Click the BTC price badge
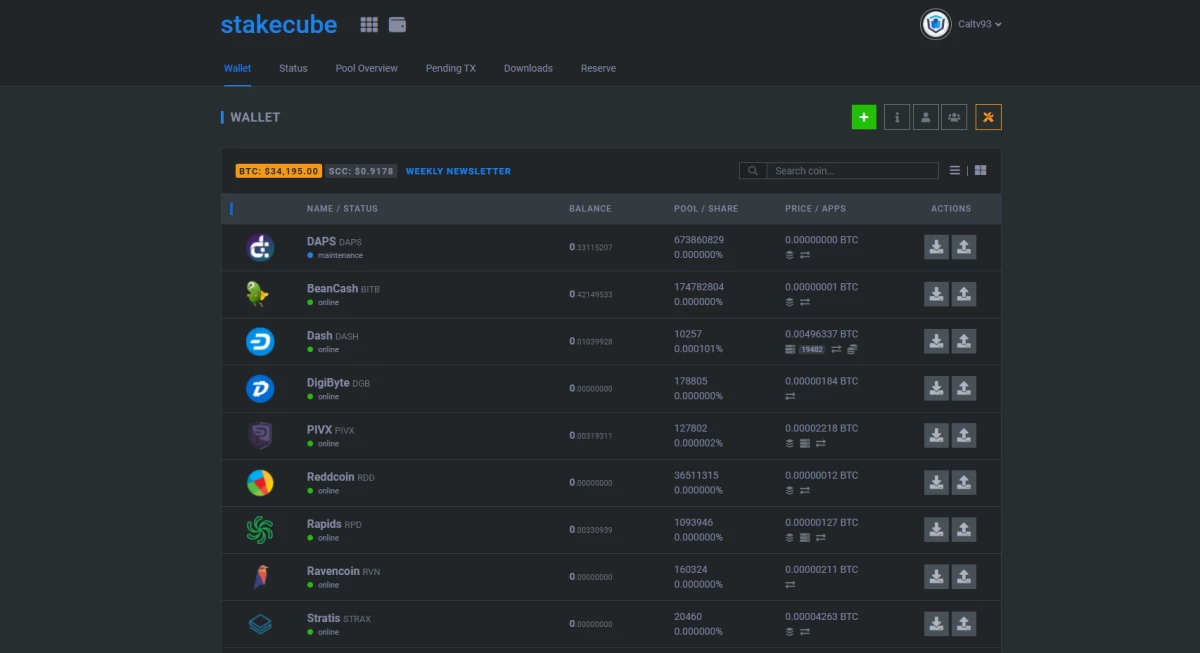Screen dimensions: 1200x653 [279, 171]
